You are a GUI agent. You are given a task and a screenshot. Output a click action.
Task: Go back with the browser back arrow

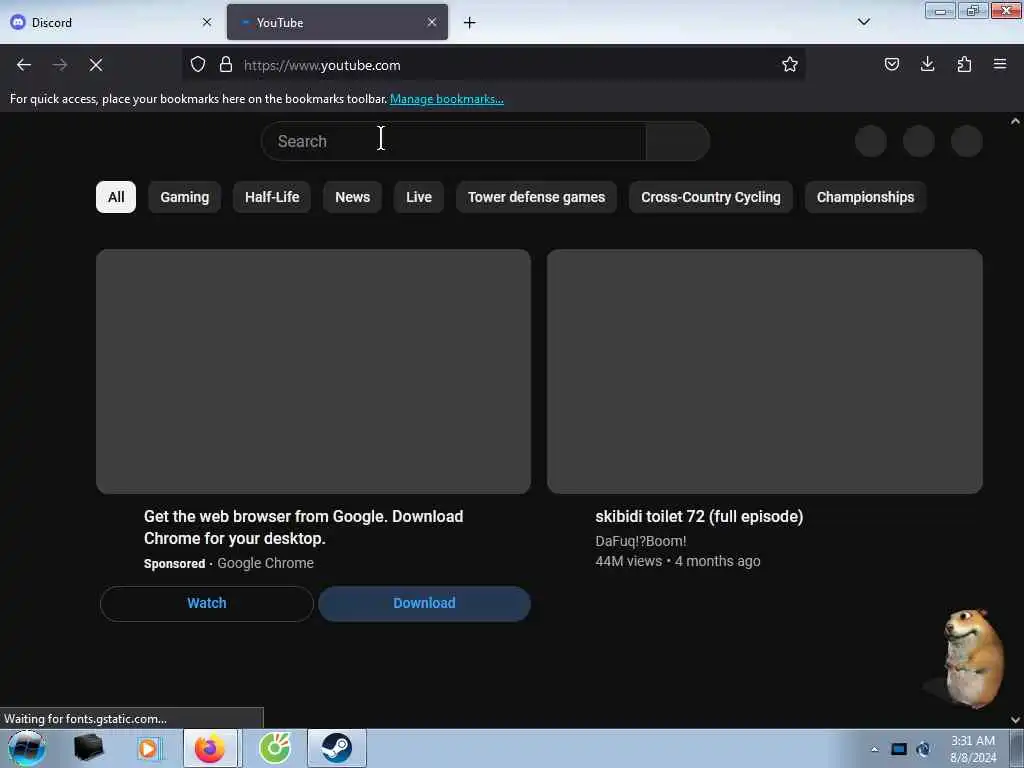pos(24,65)
